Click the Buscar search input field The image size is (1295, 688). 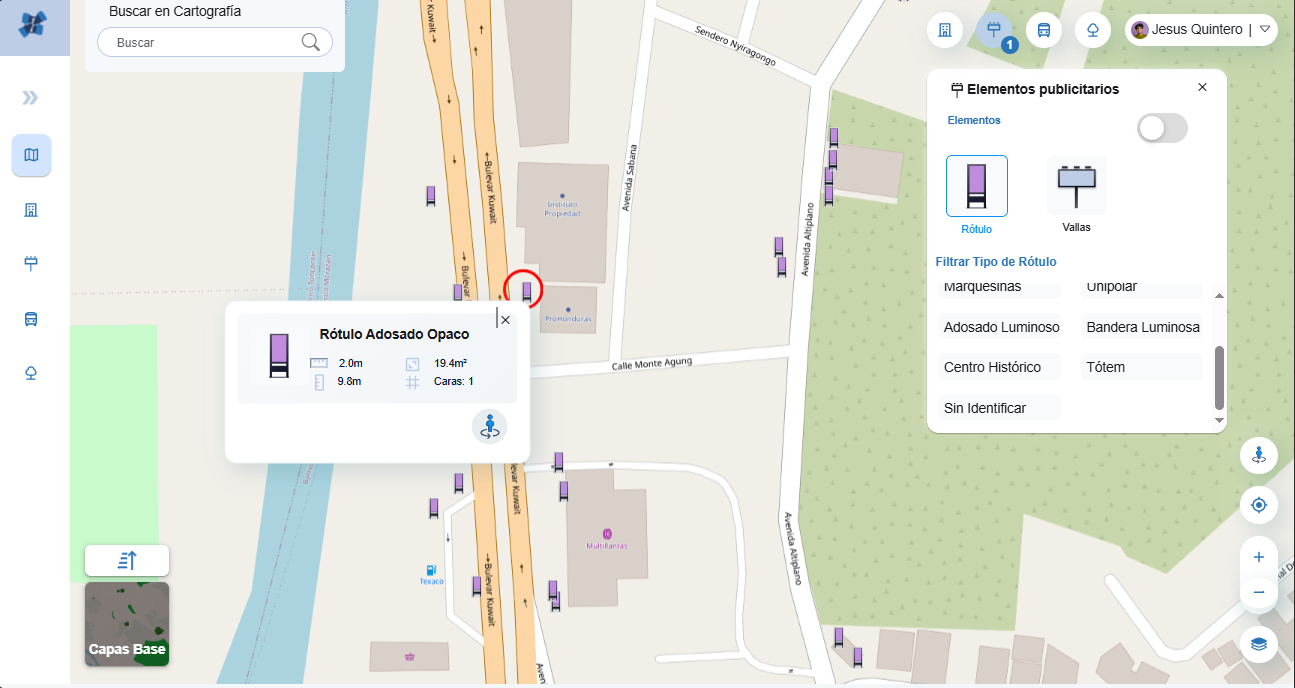click(x=205, y=43)
